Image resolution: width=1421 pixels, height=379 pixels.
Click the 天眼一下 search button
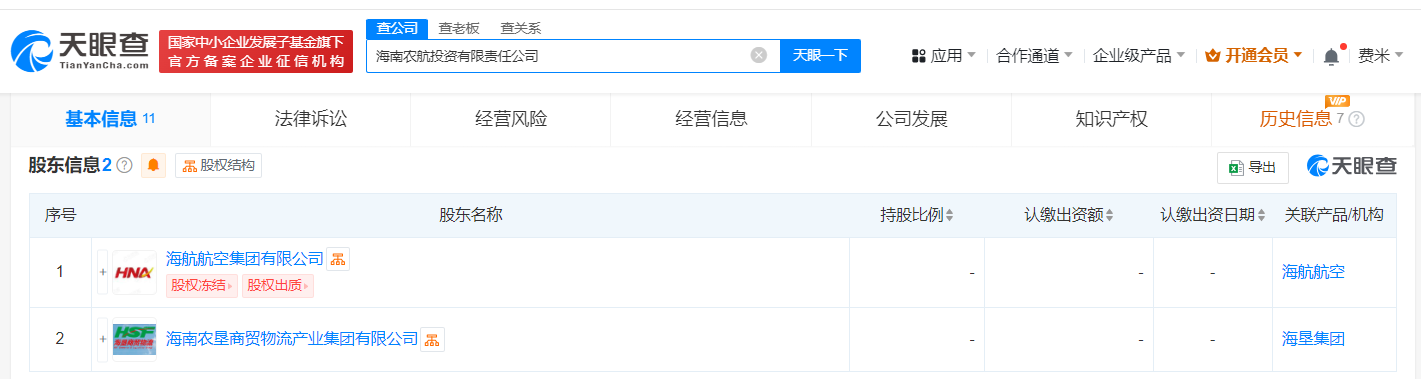tap(820, 56)
